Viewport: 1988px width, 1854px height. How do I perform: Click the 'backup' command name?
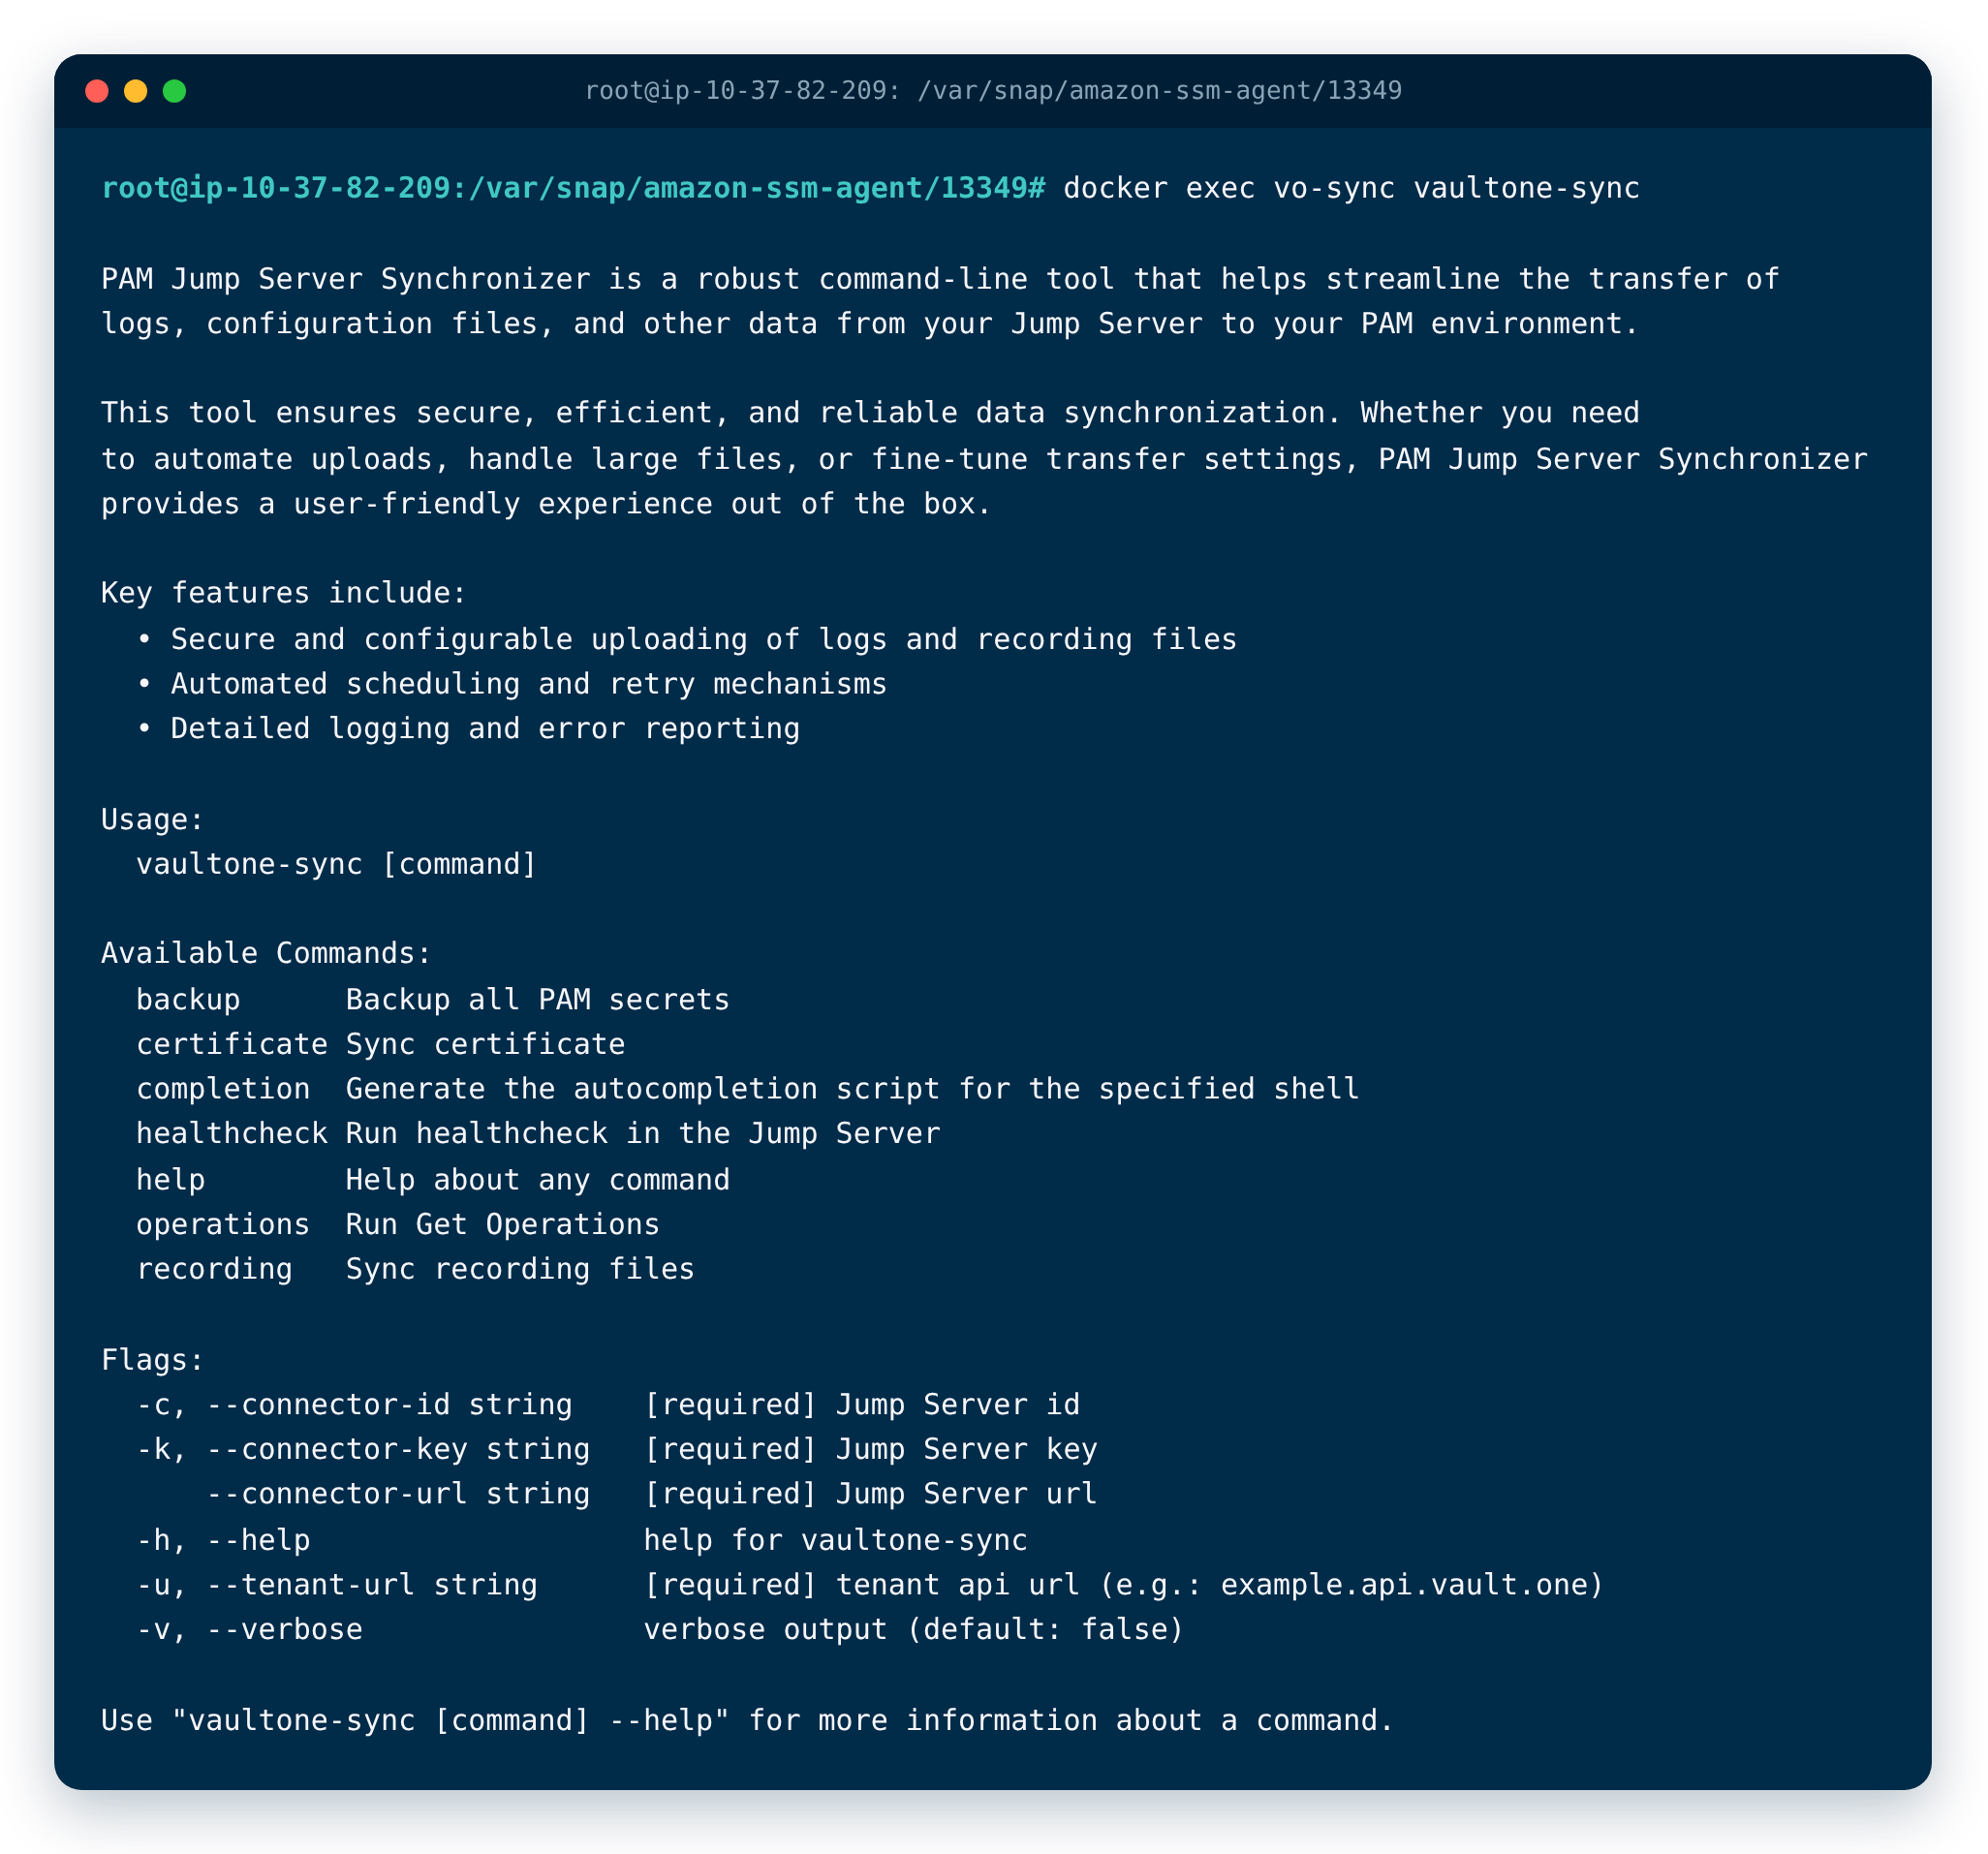pyautogui.click(x=188, y=999)
